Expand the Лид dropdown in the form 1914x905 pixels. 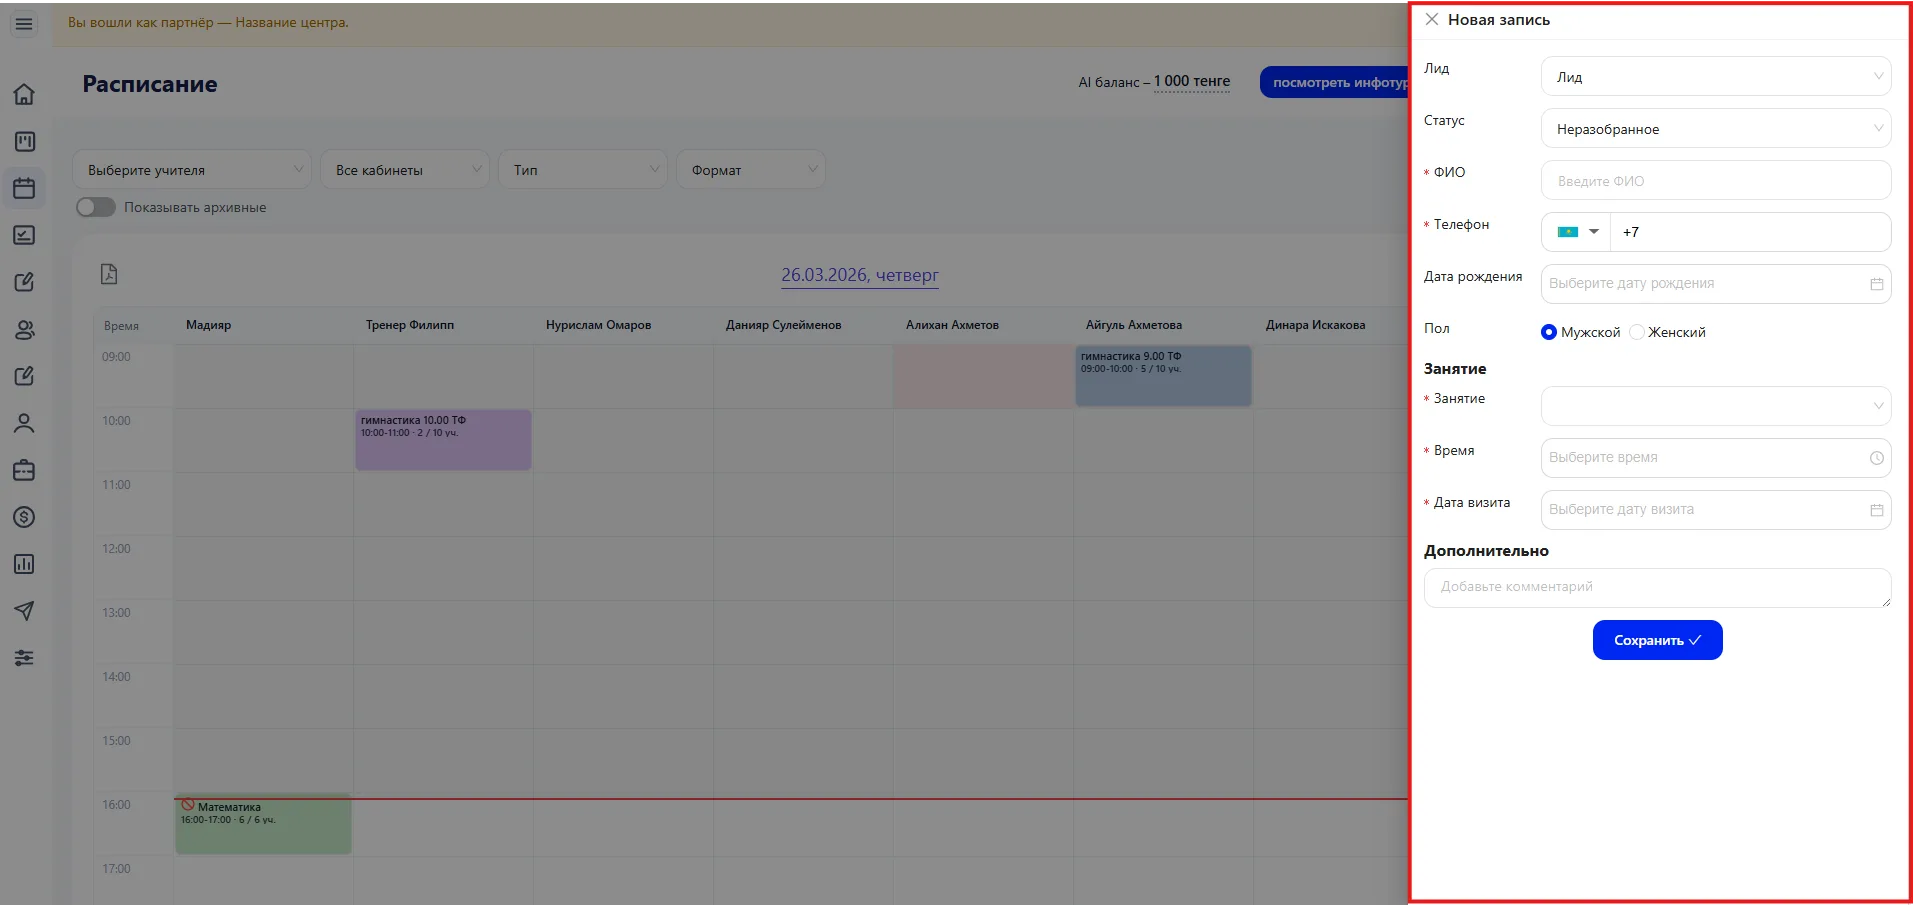pyautogui.click(x=1716, y=77)
